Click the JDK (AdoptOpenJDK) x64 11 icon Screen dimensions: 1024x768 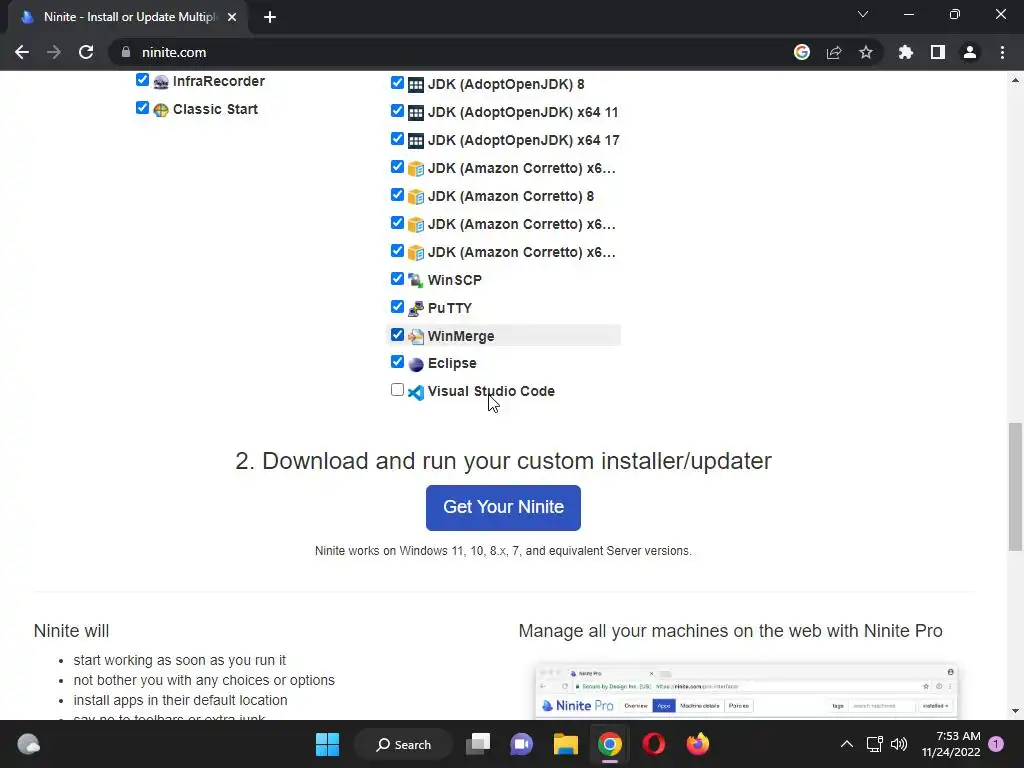point(415,113)
